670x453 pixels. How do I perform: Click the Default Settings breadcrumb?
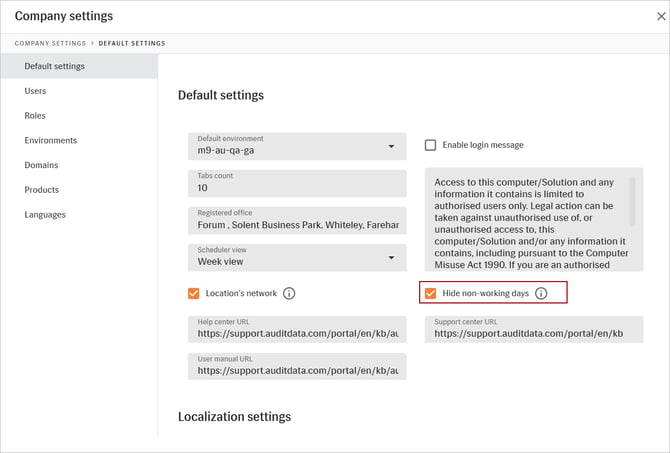click(132, 43)
